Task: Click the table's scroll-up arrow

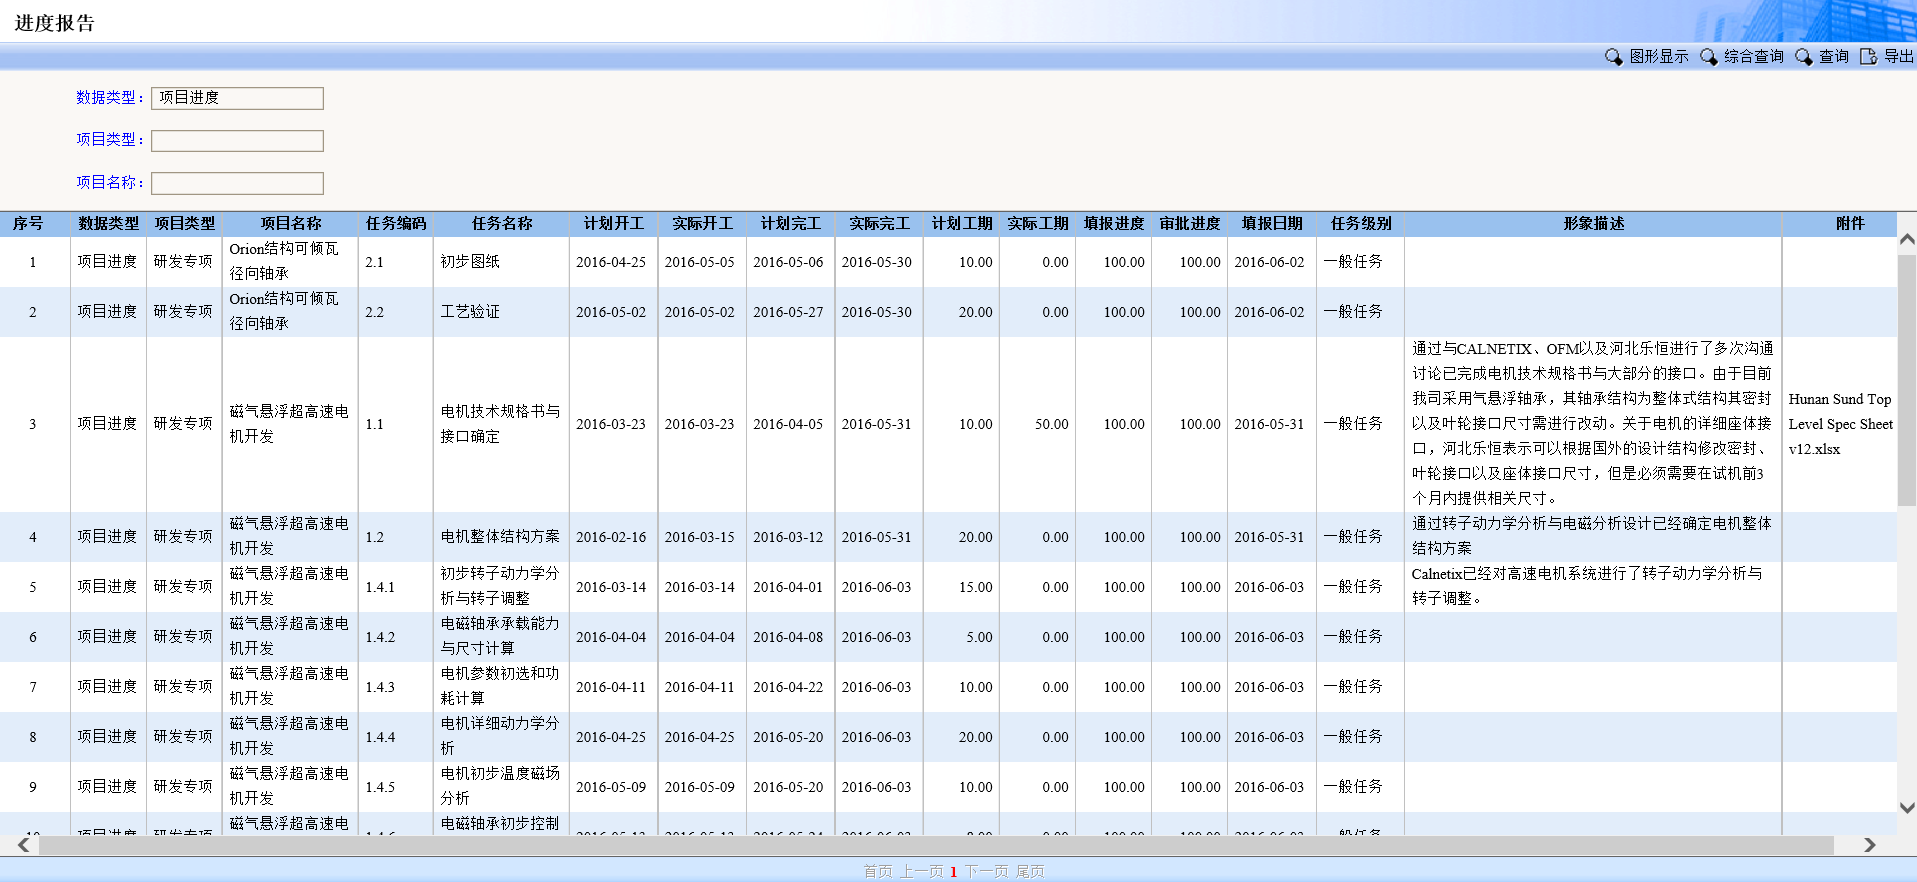Action: tap(1906, 240)
